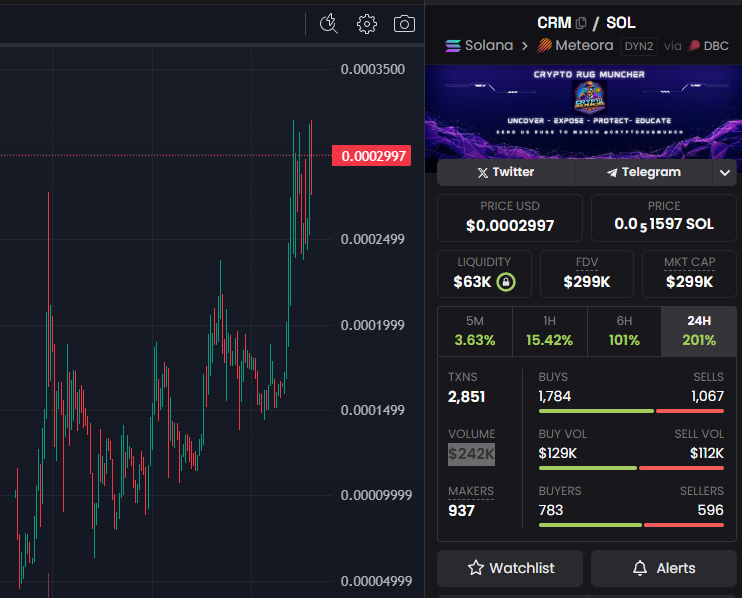Click the MAKERS value 937

click(461, 510)
